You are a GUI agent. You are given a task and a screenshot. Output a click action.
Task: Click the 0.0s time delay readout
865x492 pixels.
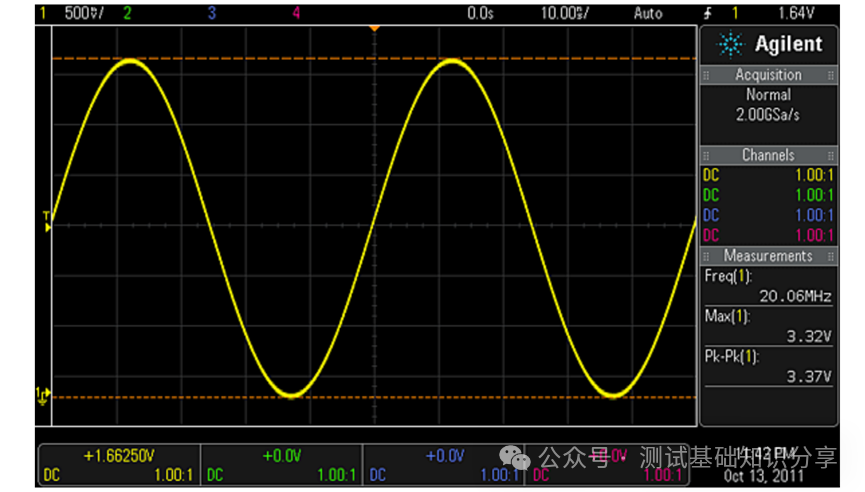[480, 13]
